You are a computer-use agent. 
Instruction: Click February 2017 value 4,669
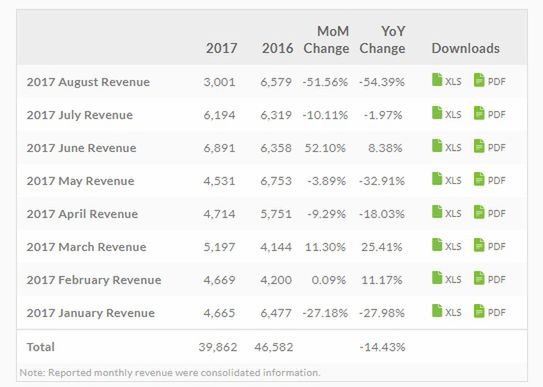coord(220,280)
